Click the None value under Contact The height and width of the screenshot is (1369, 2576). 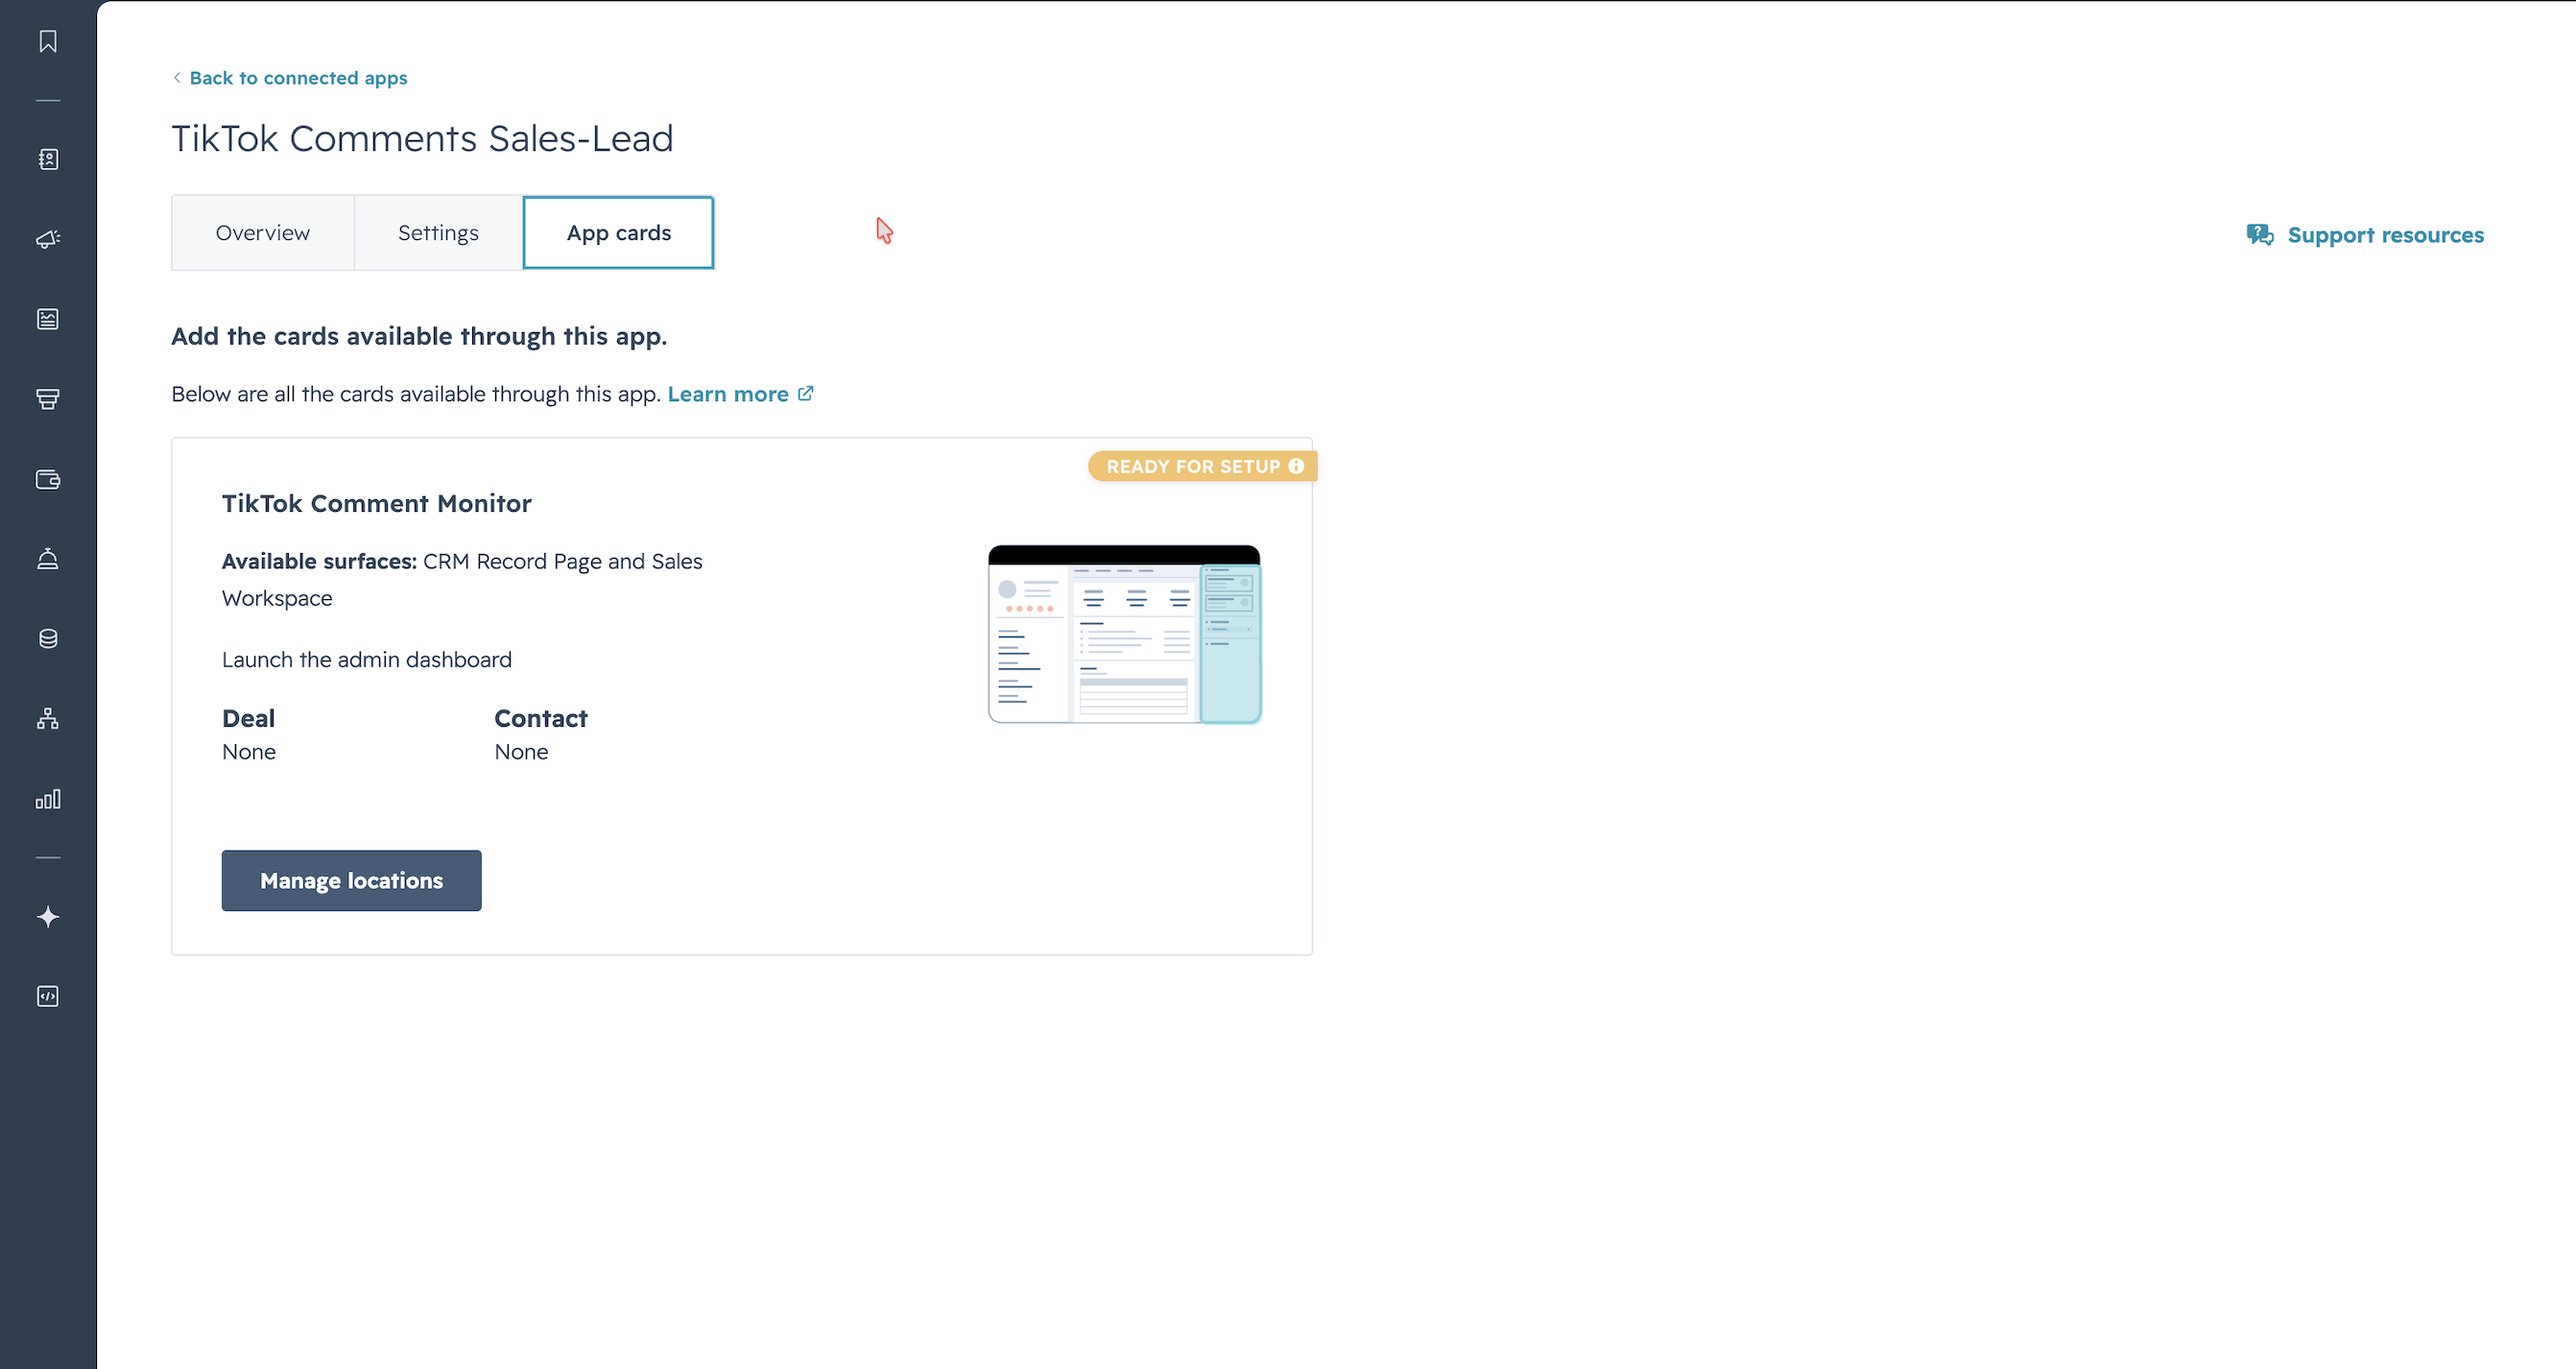pos(521,752)
